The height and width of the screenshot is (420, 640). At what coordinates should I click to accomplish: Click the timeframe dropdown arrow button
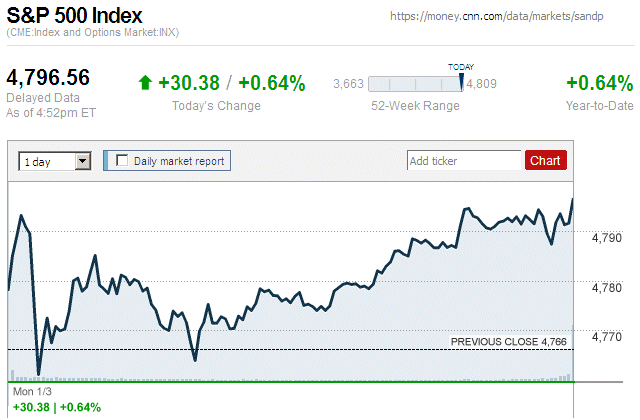click(83, 160)
